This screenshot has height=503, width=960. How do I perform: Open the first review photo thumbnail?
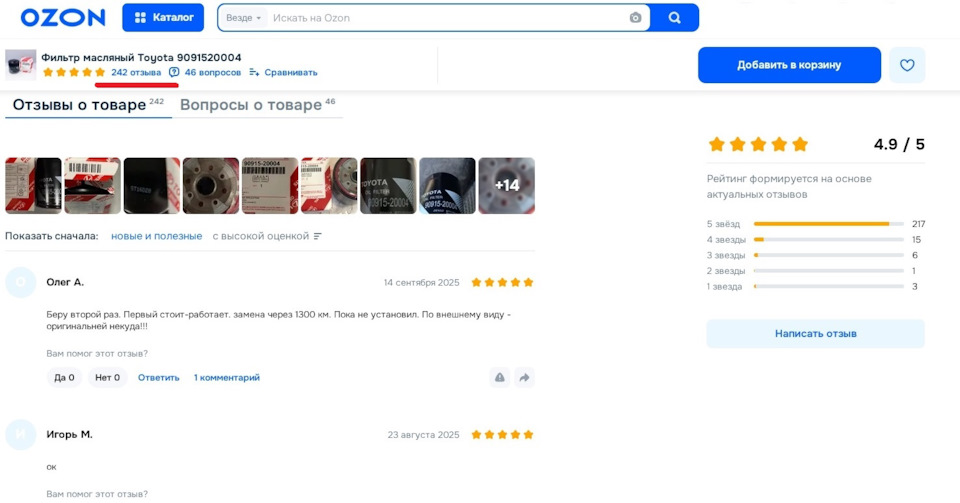coord(34,185)
